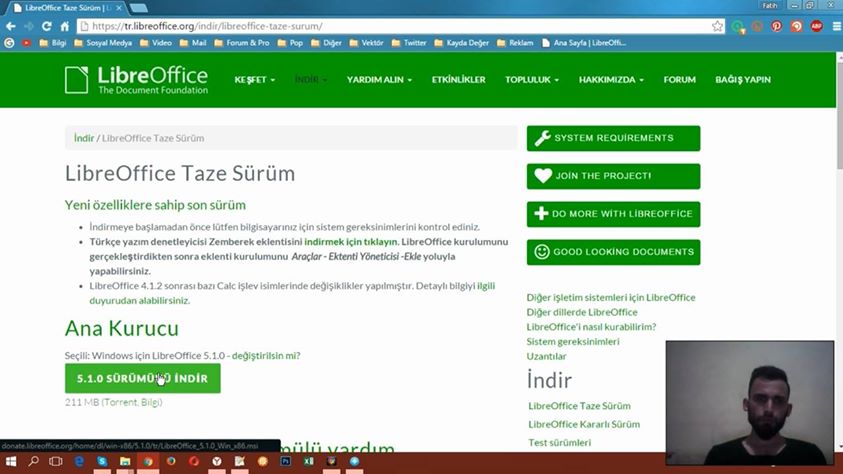Open Windows Start menu
The height and width of the screenshot is (474, 843).
click(x=11, y=462)
